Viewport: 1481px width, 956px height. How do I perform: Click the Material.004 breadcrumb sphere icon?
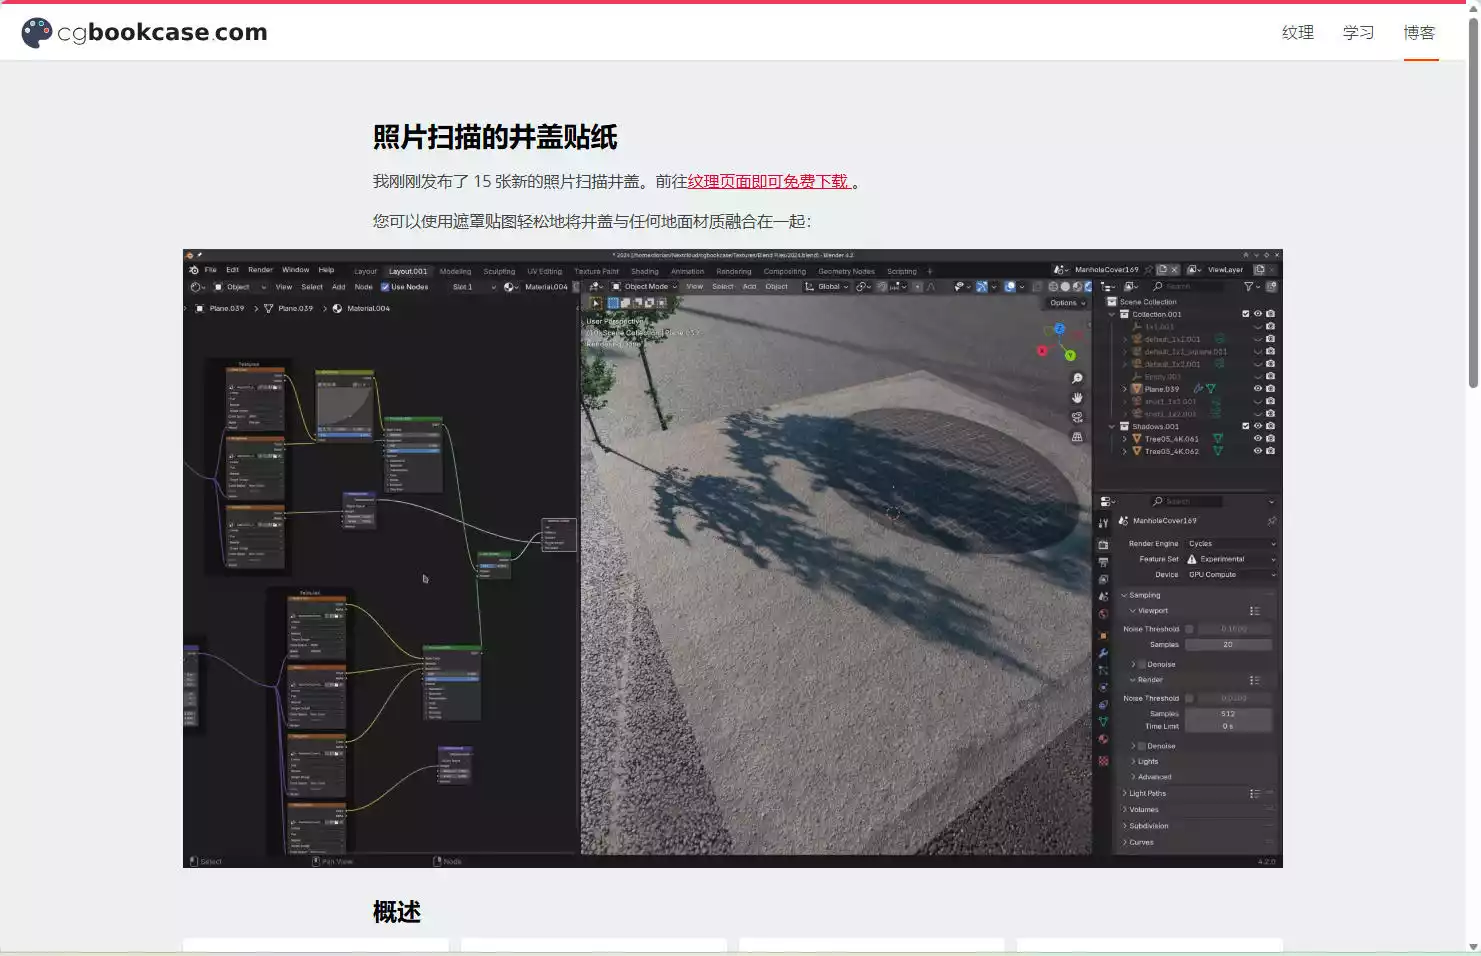point(337,308)
